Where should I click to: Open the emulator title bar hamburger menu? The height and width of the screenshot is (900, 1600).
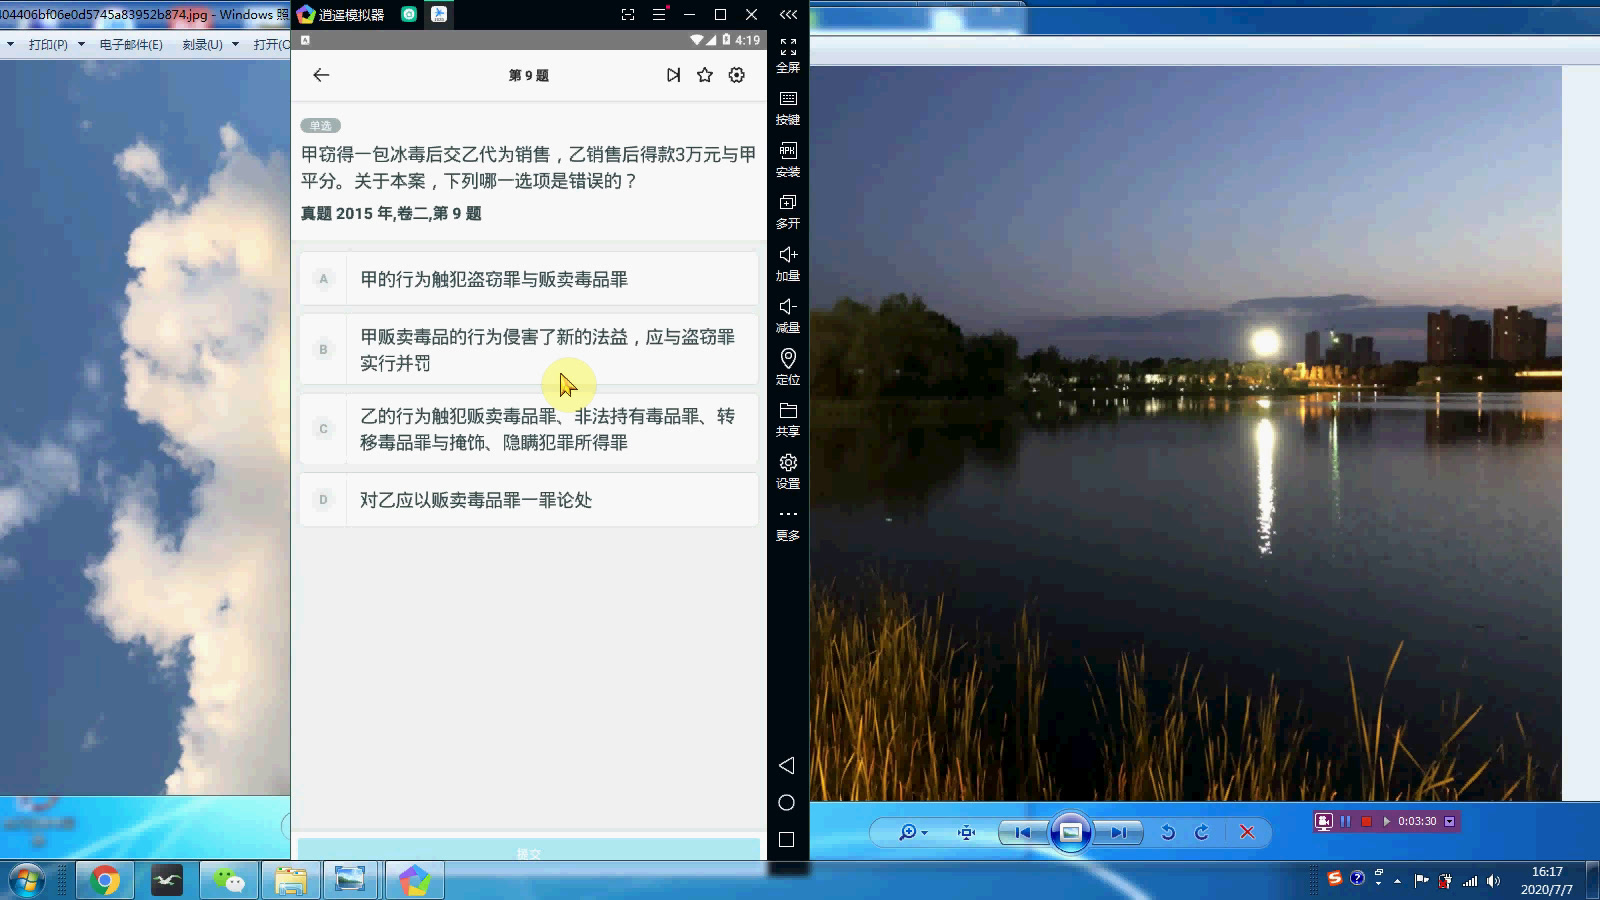[659, 14]
